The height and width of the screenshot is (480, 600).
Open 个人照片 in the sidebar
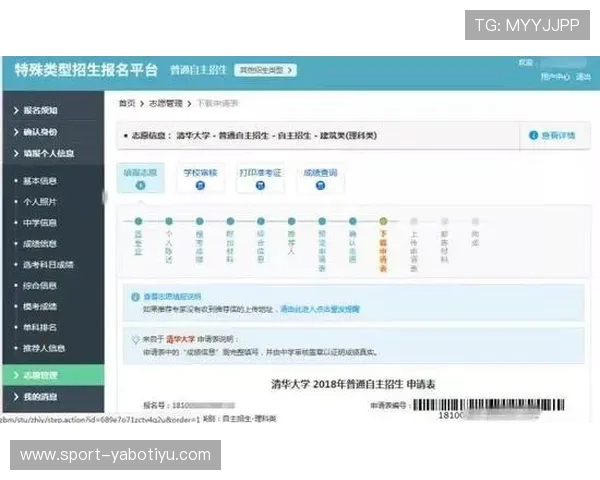(40, 202)
